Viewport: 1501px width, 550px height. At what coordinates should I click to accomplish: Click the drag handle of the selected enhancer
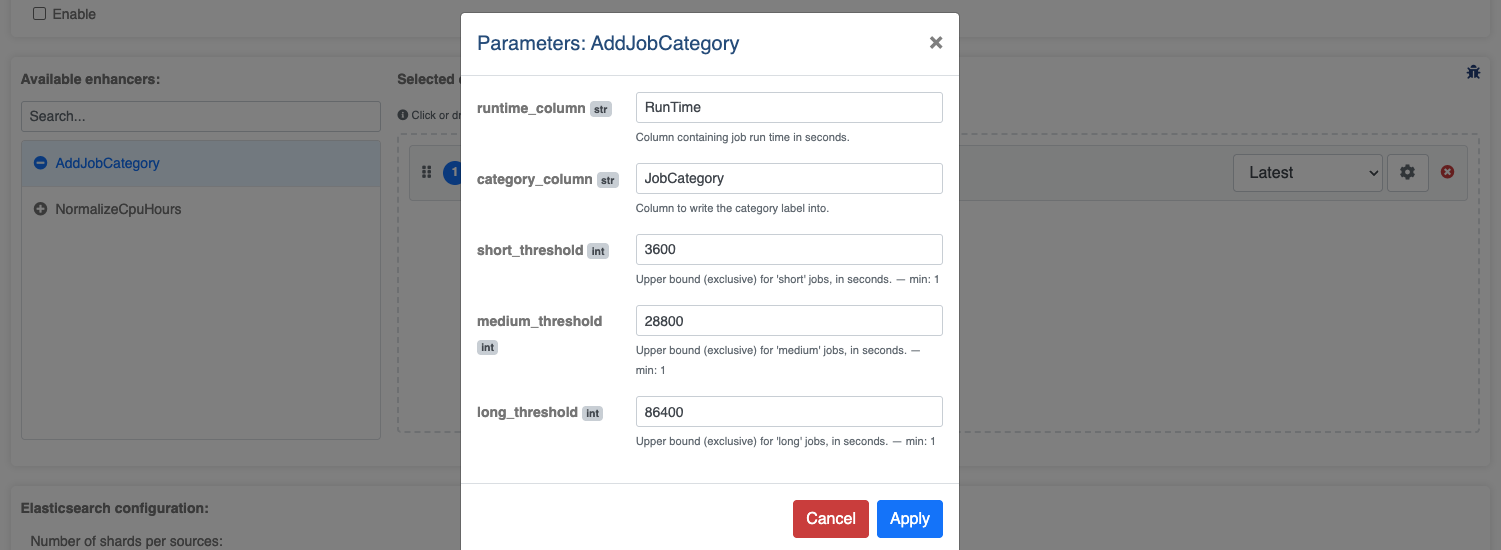[427, 172]
